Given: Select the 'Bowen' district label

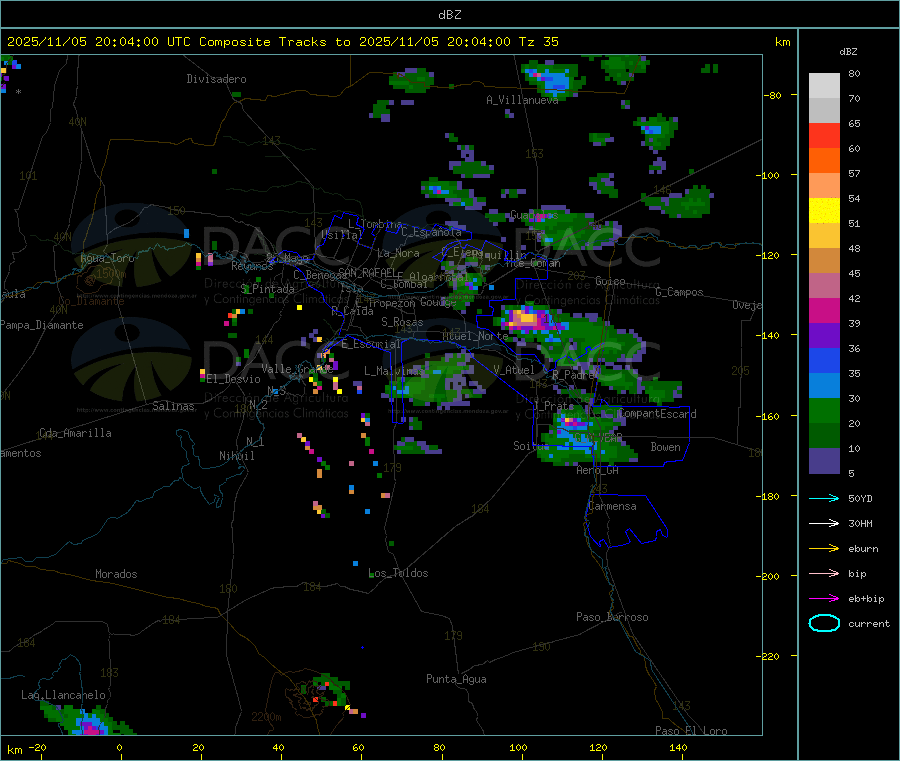Looking at the screenshot, I should point(665,447).
